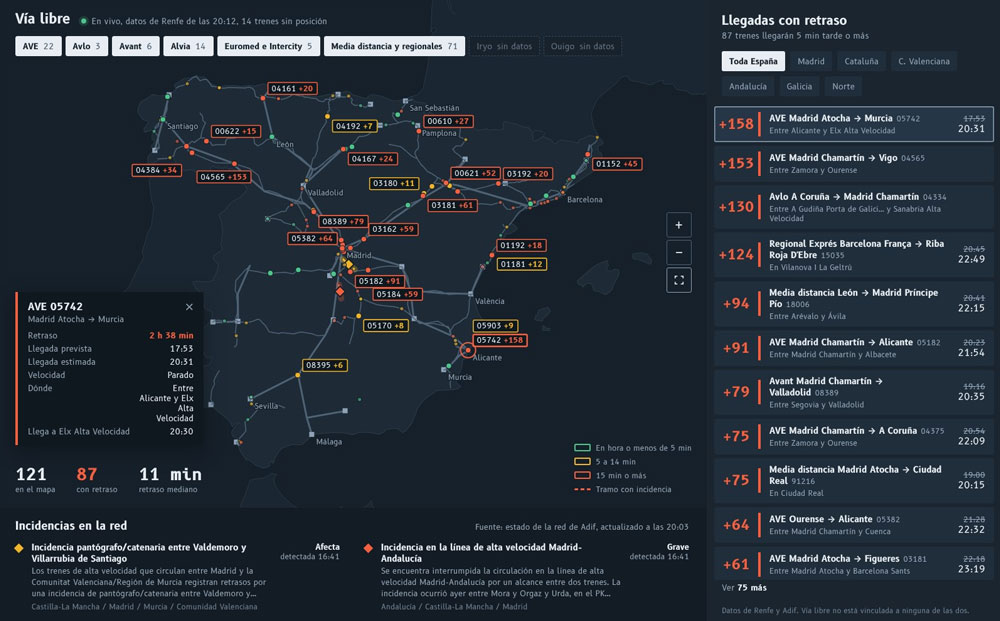Open the +79 Avant Madrid to Valladolid row
Image resolution: width=1000 pixels, height=621 pixels.
pos(853,391)
